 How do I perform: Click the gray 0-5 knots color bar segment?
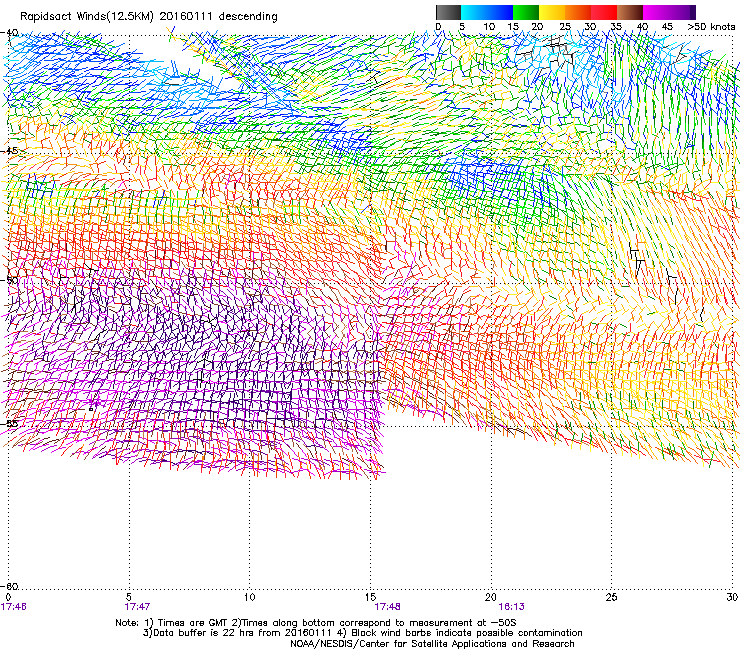(x=448, y=12)
